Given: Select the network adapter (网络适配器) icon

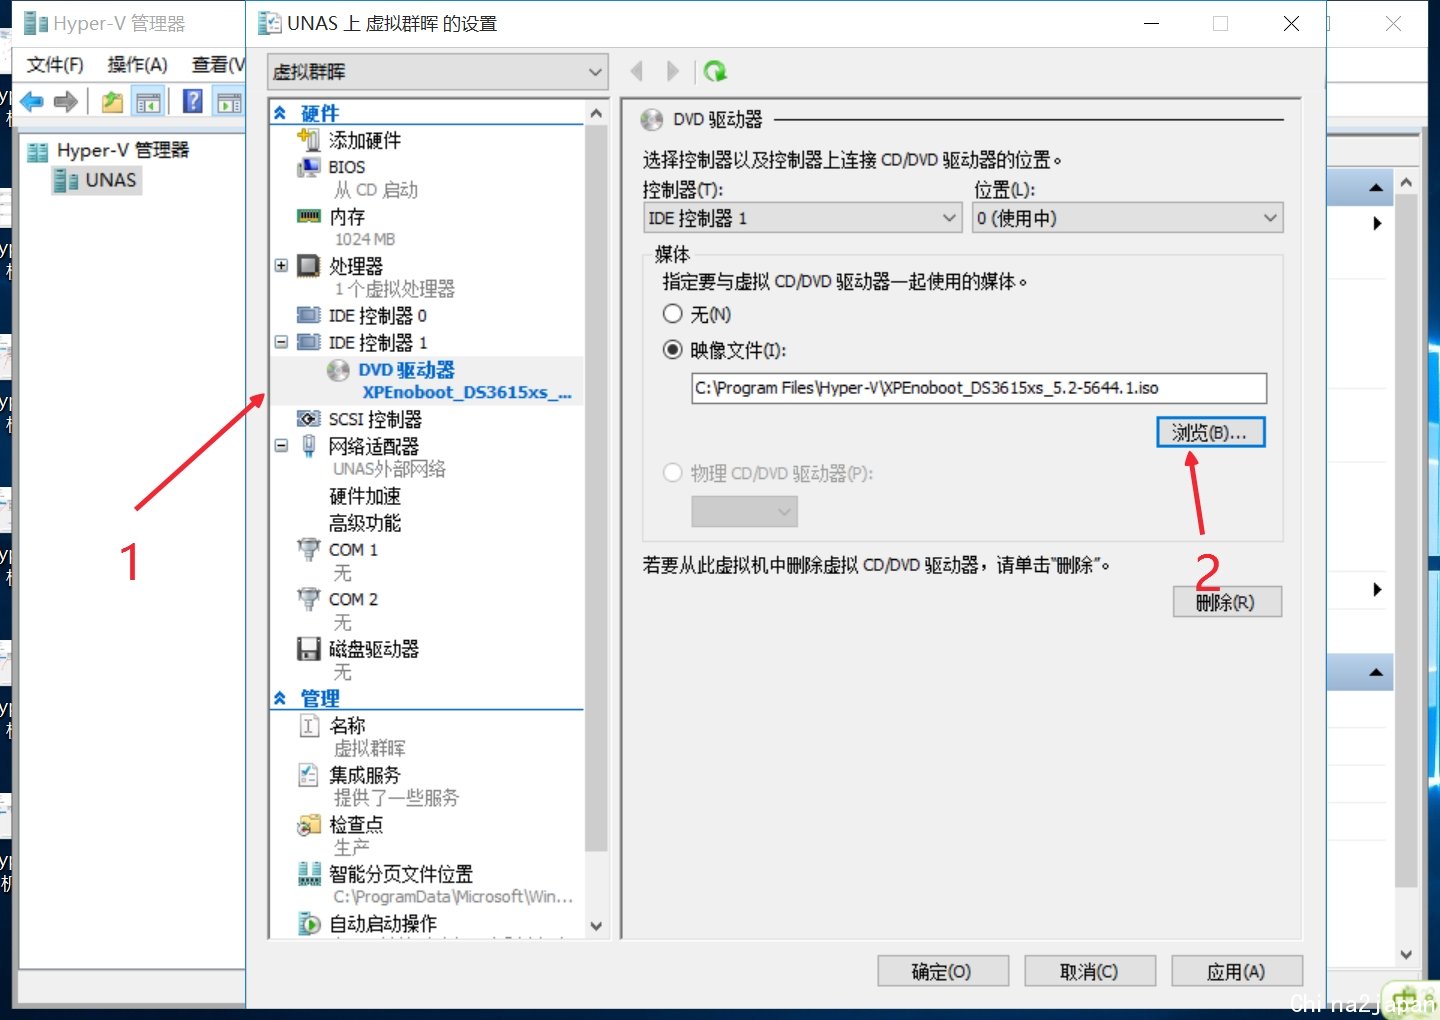Looking at the screenshot, I should (308, 446).
